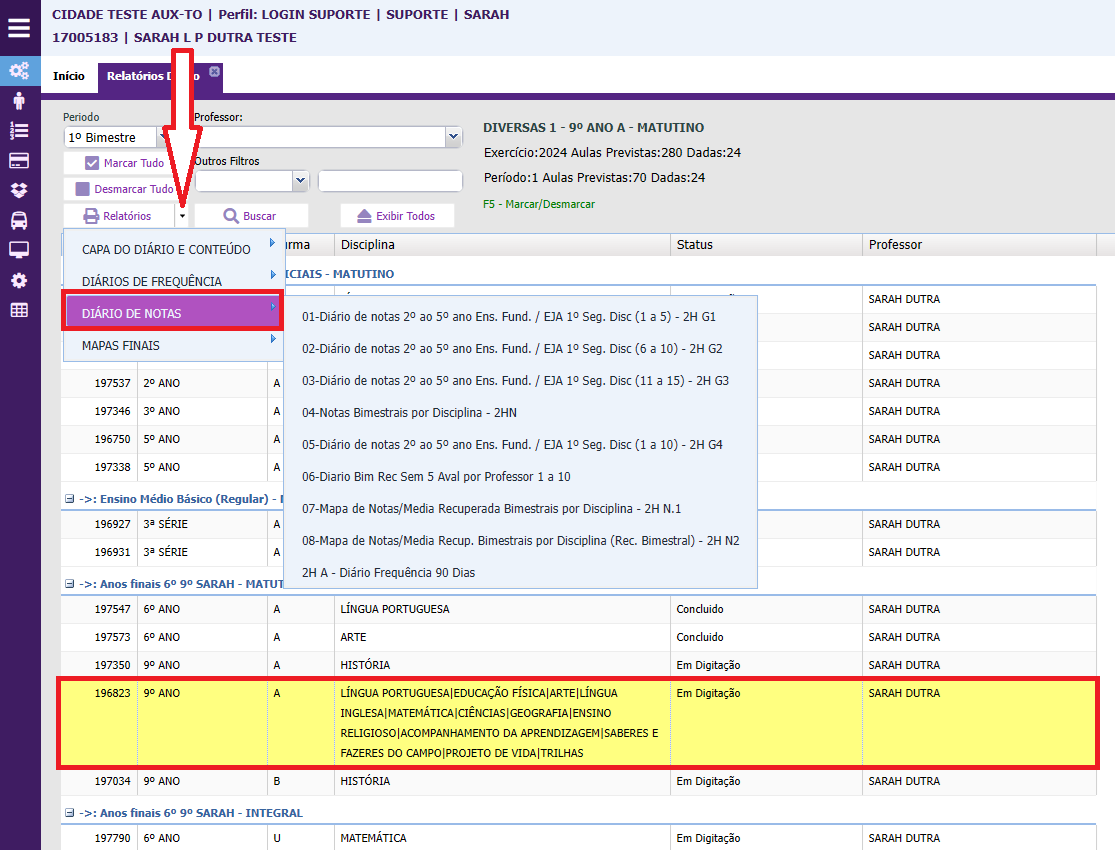
Task: Open the Professor dropdown
Action: pos(453,137)
